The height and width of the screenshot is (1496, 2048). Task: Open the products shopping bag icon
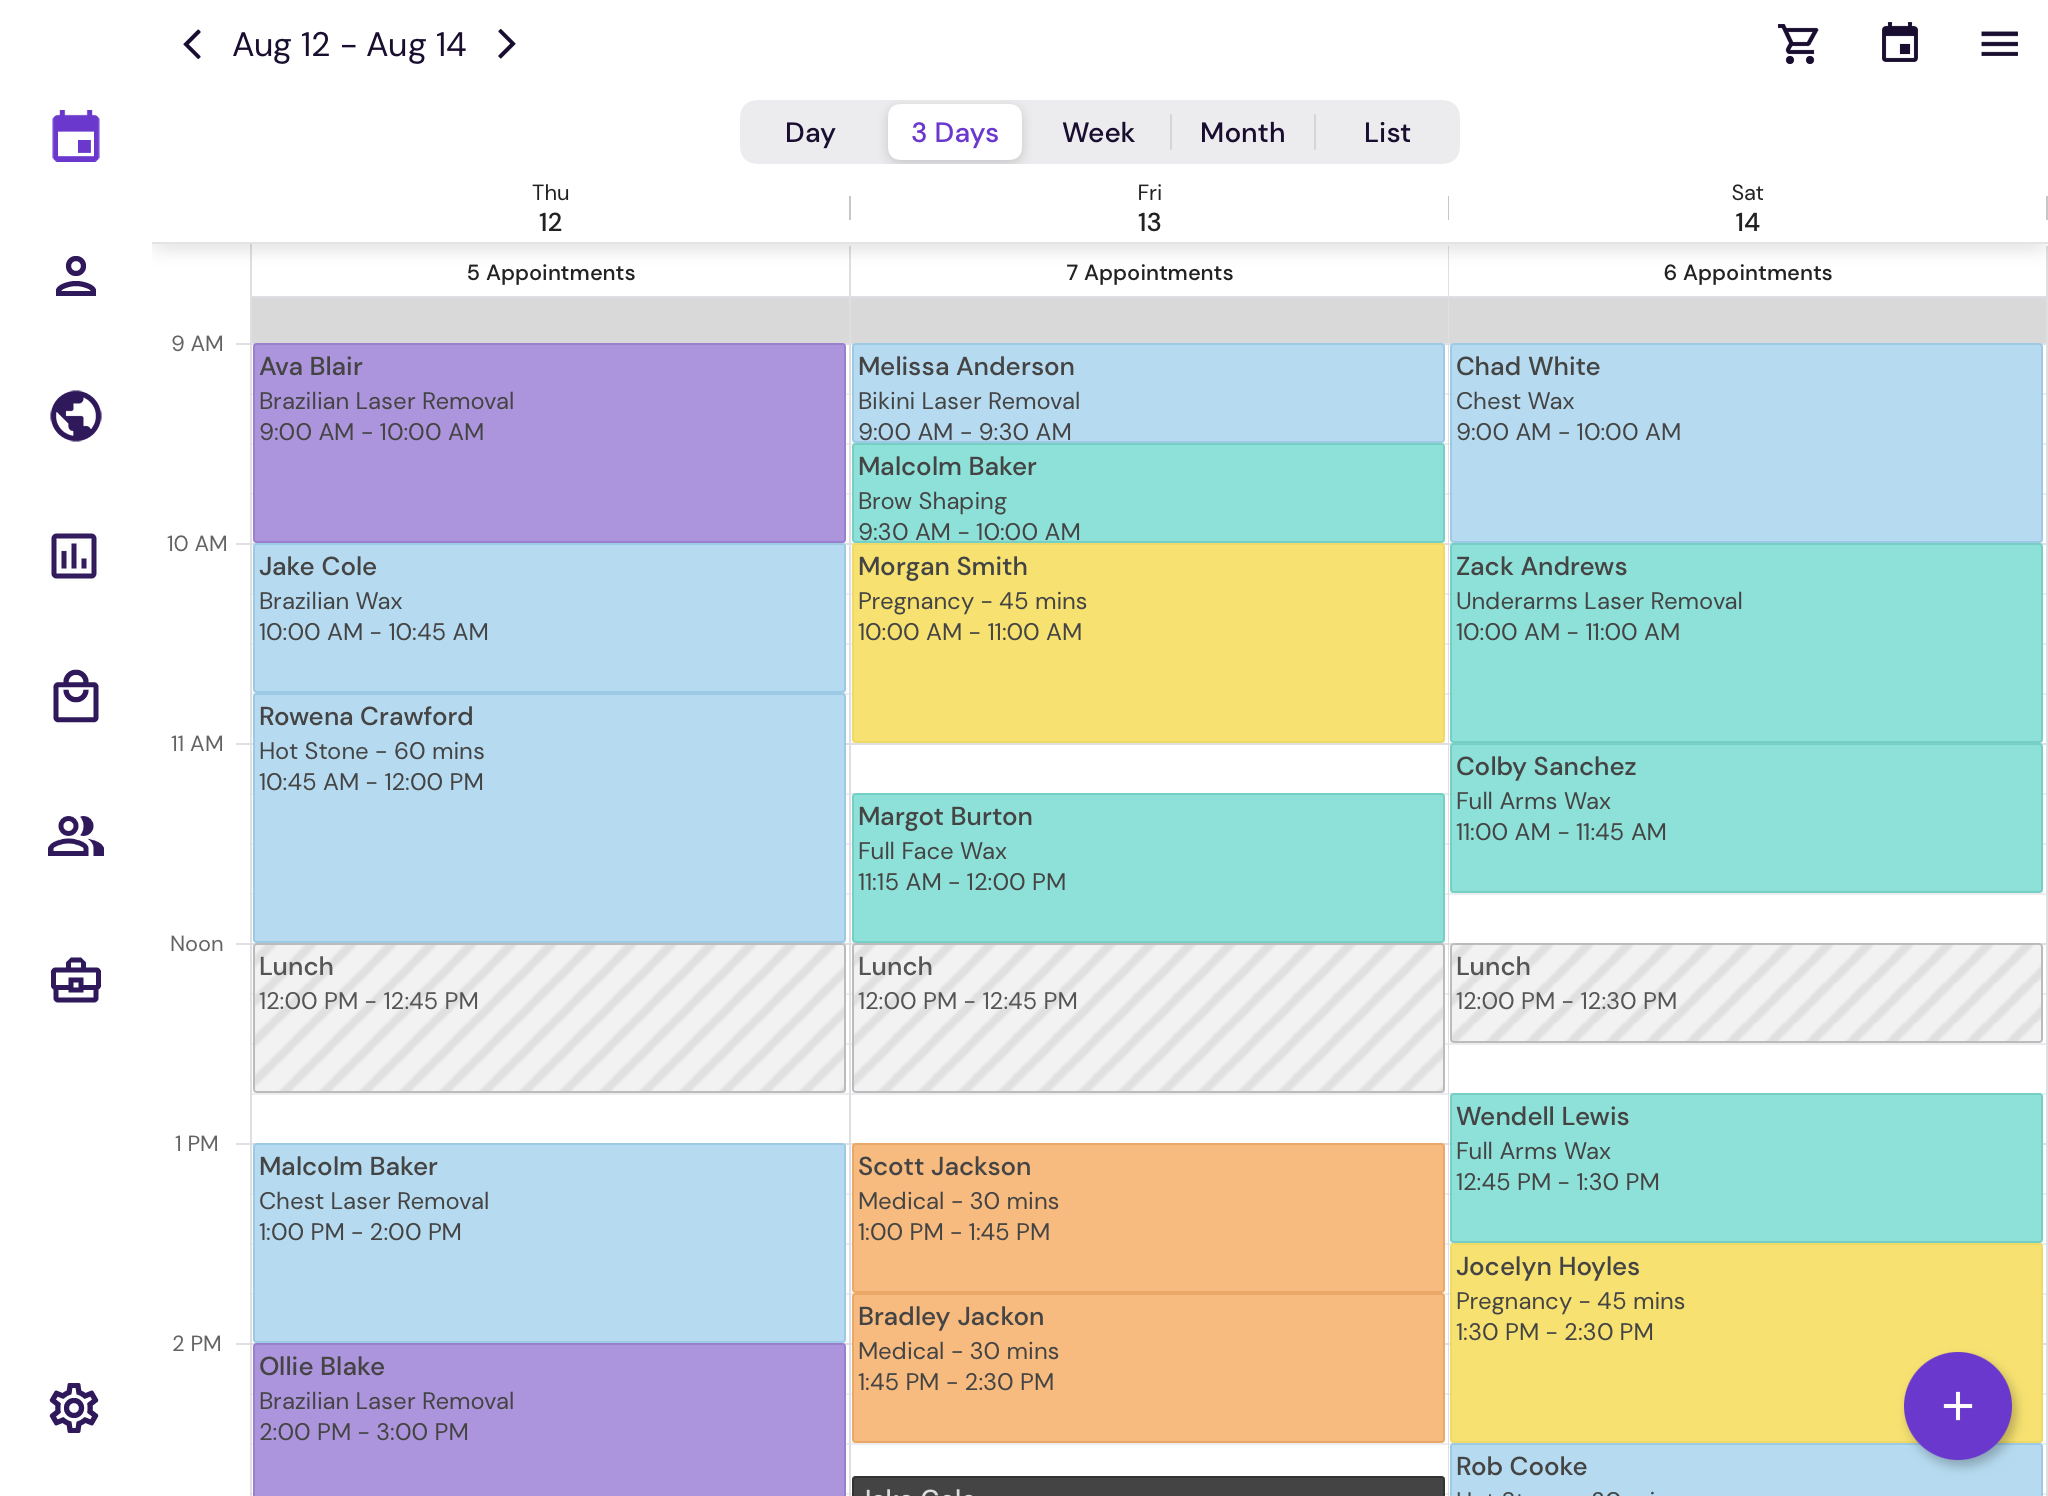[75, 698]
